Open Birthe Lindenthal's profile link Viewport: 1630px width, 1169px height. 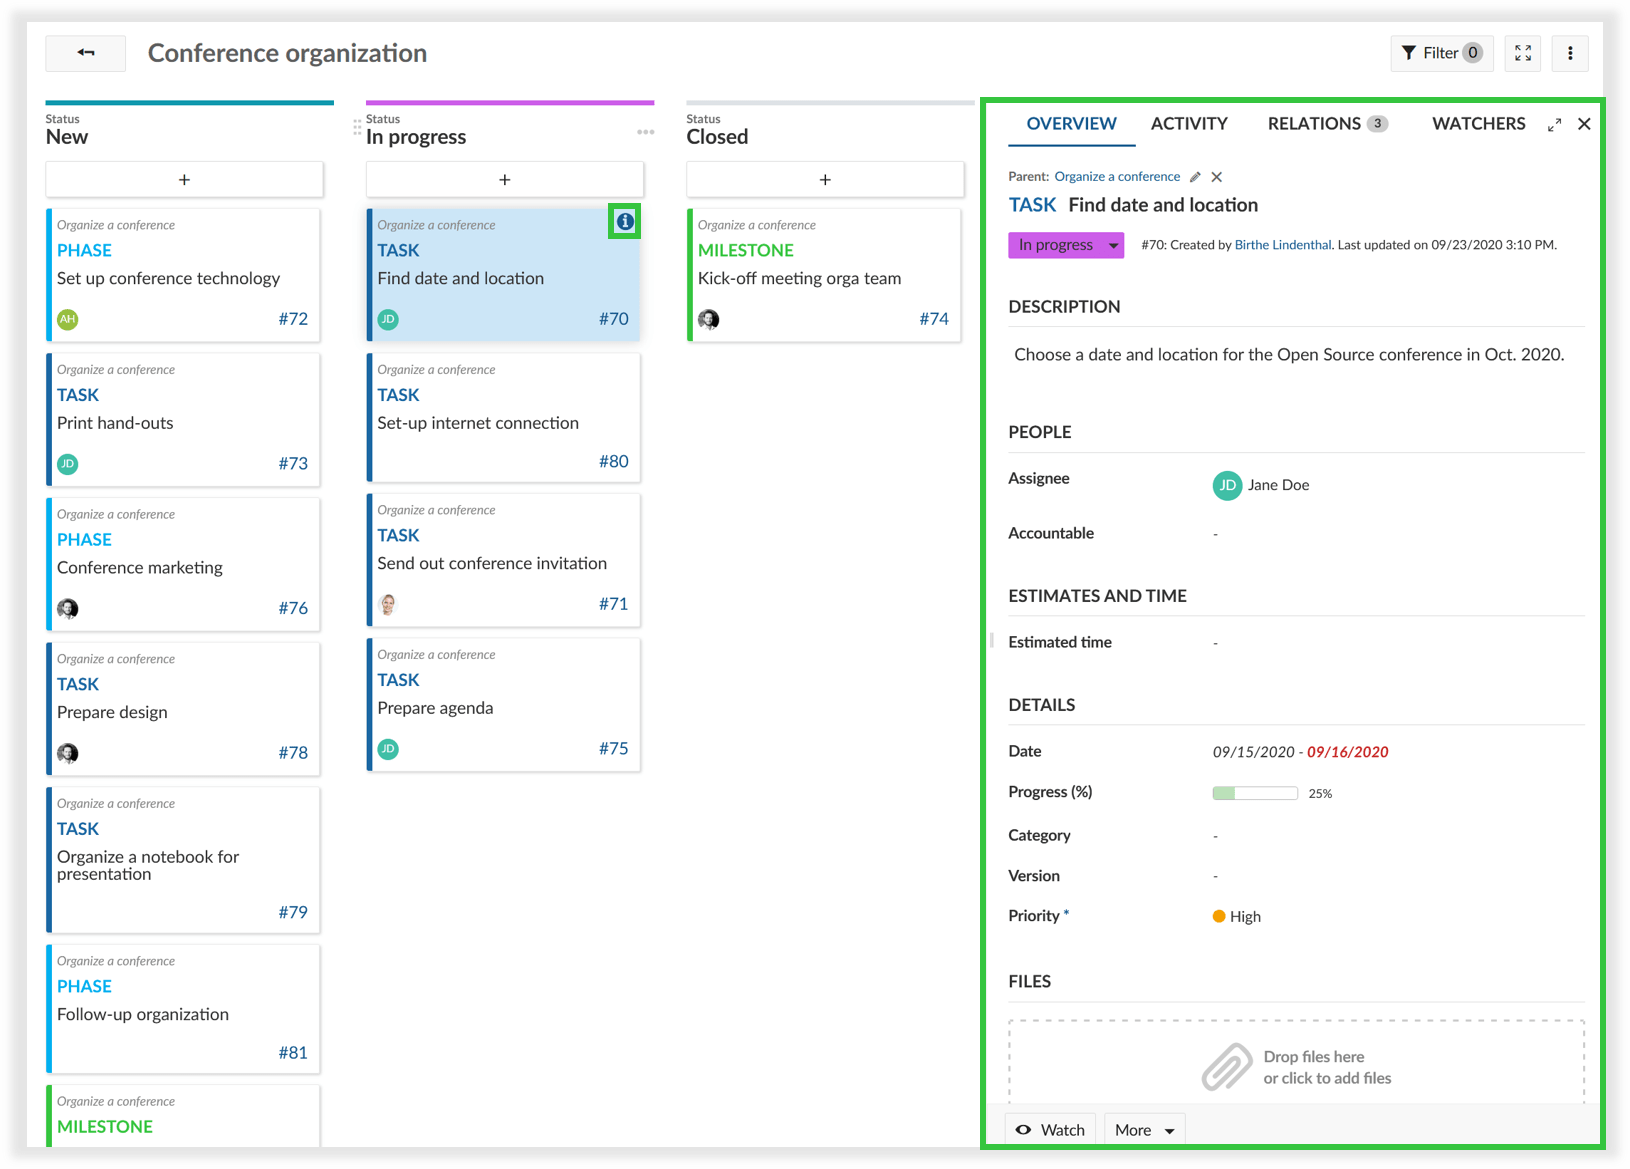(1282, 245)
